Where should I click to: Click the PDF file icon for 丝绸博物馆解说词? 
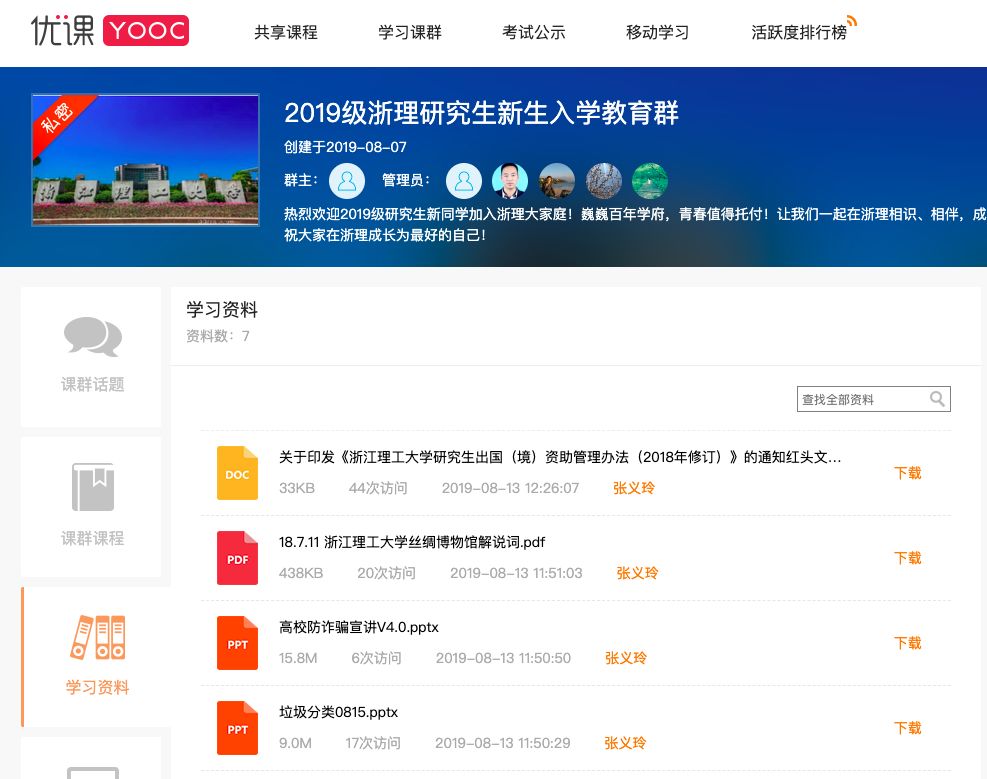tap(237, 558)
